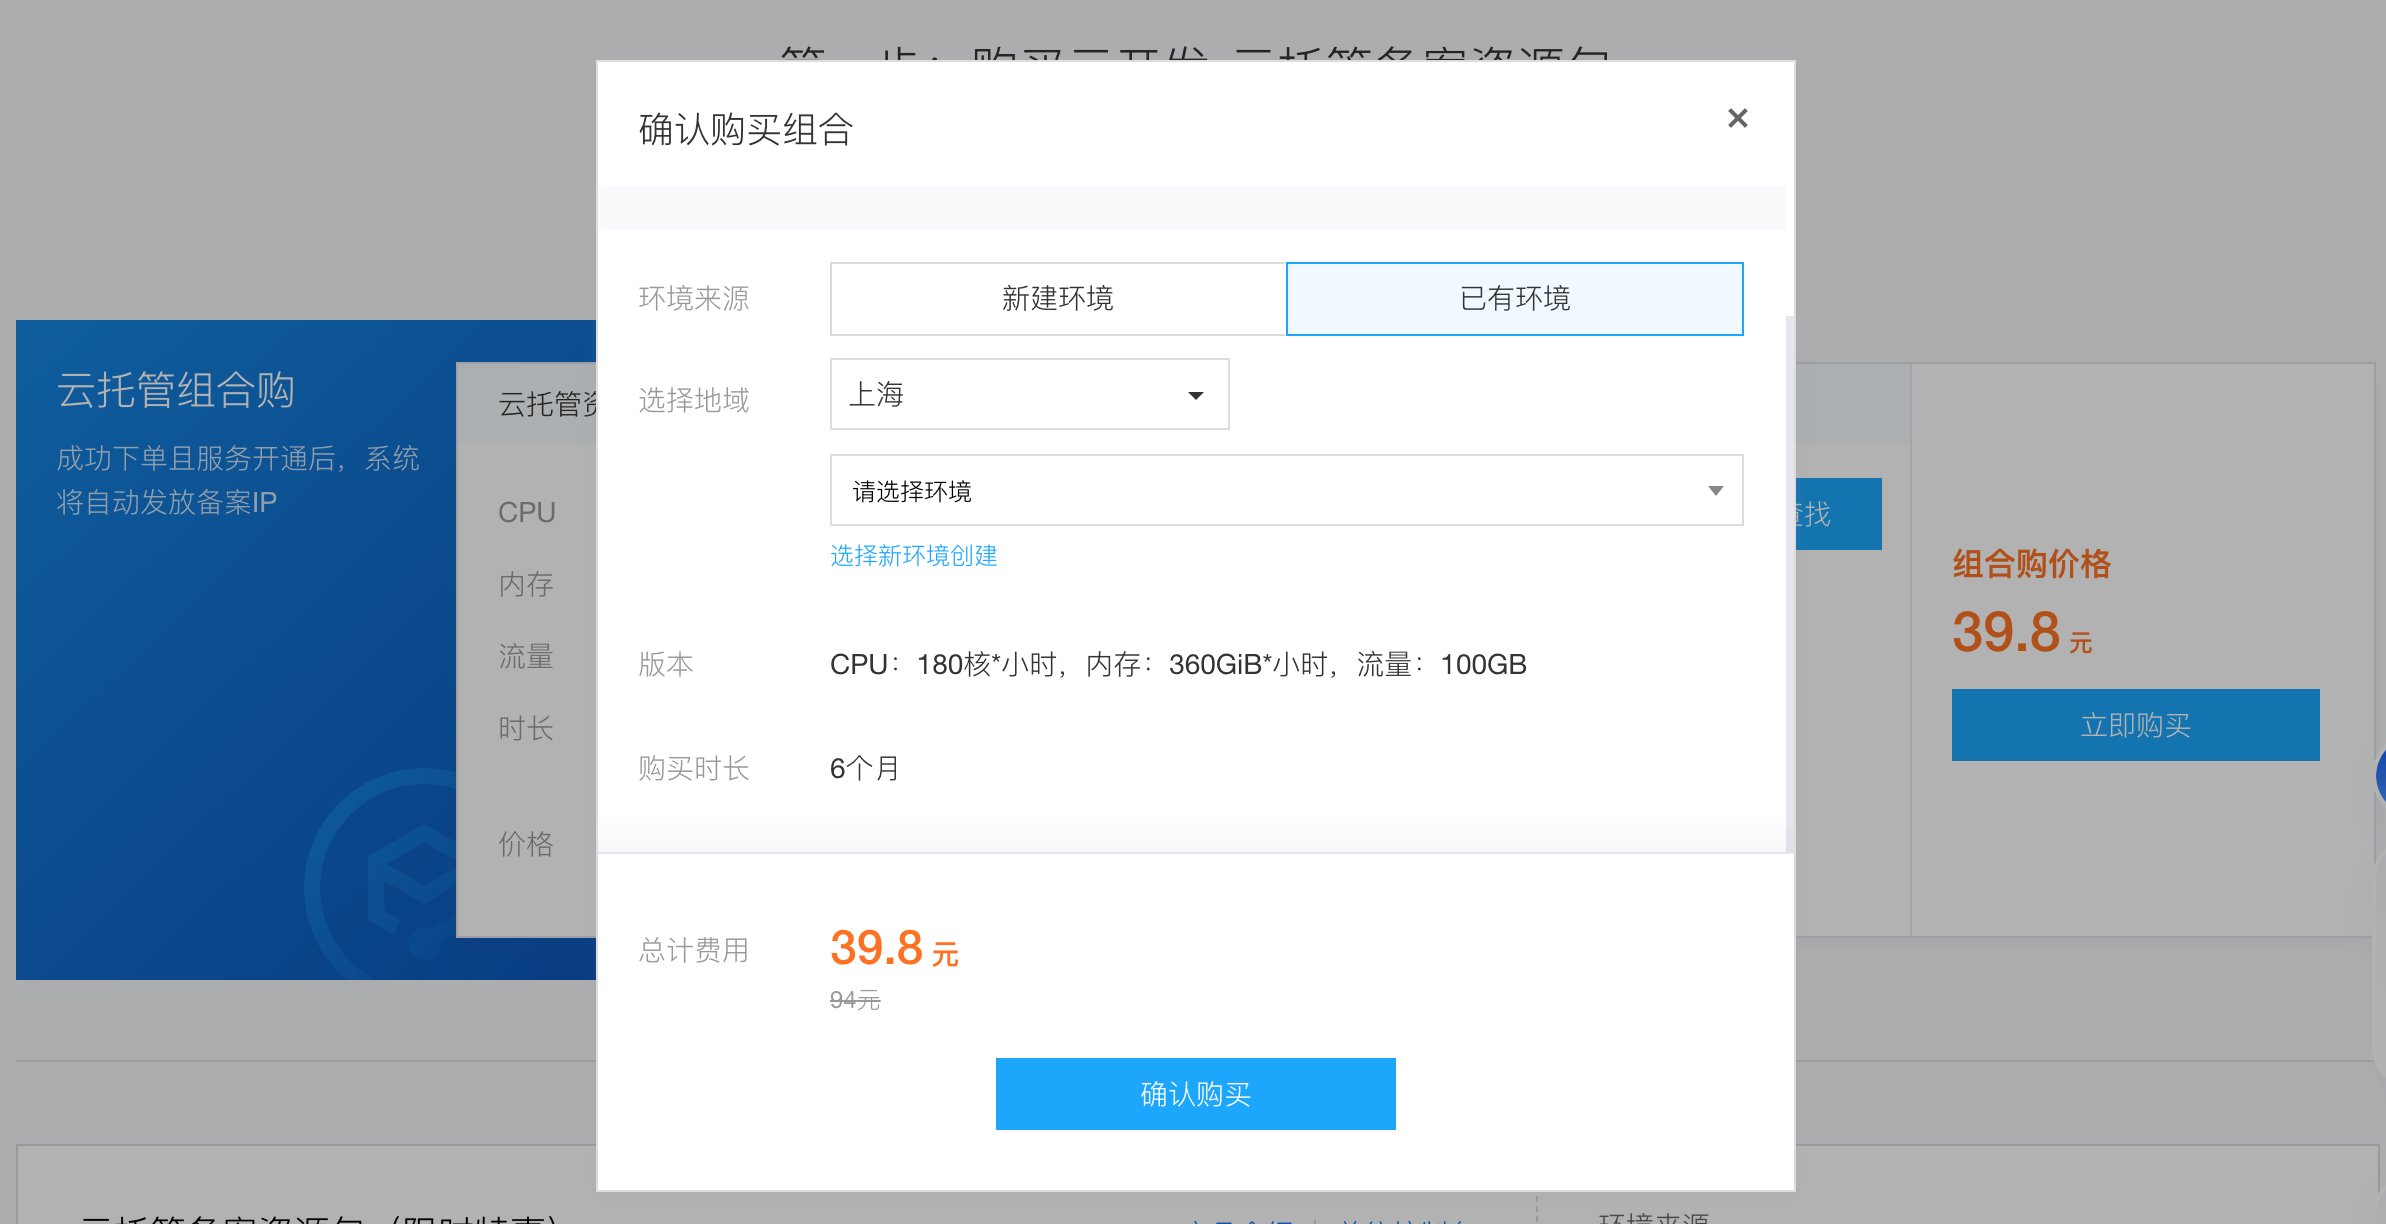Click the partially hidden 查找 button
2386x1224 pixels.
pos(1838,514)
